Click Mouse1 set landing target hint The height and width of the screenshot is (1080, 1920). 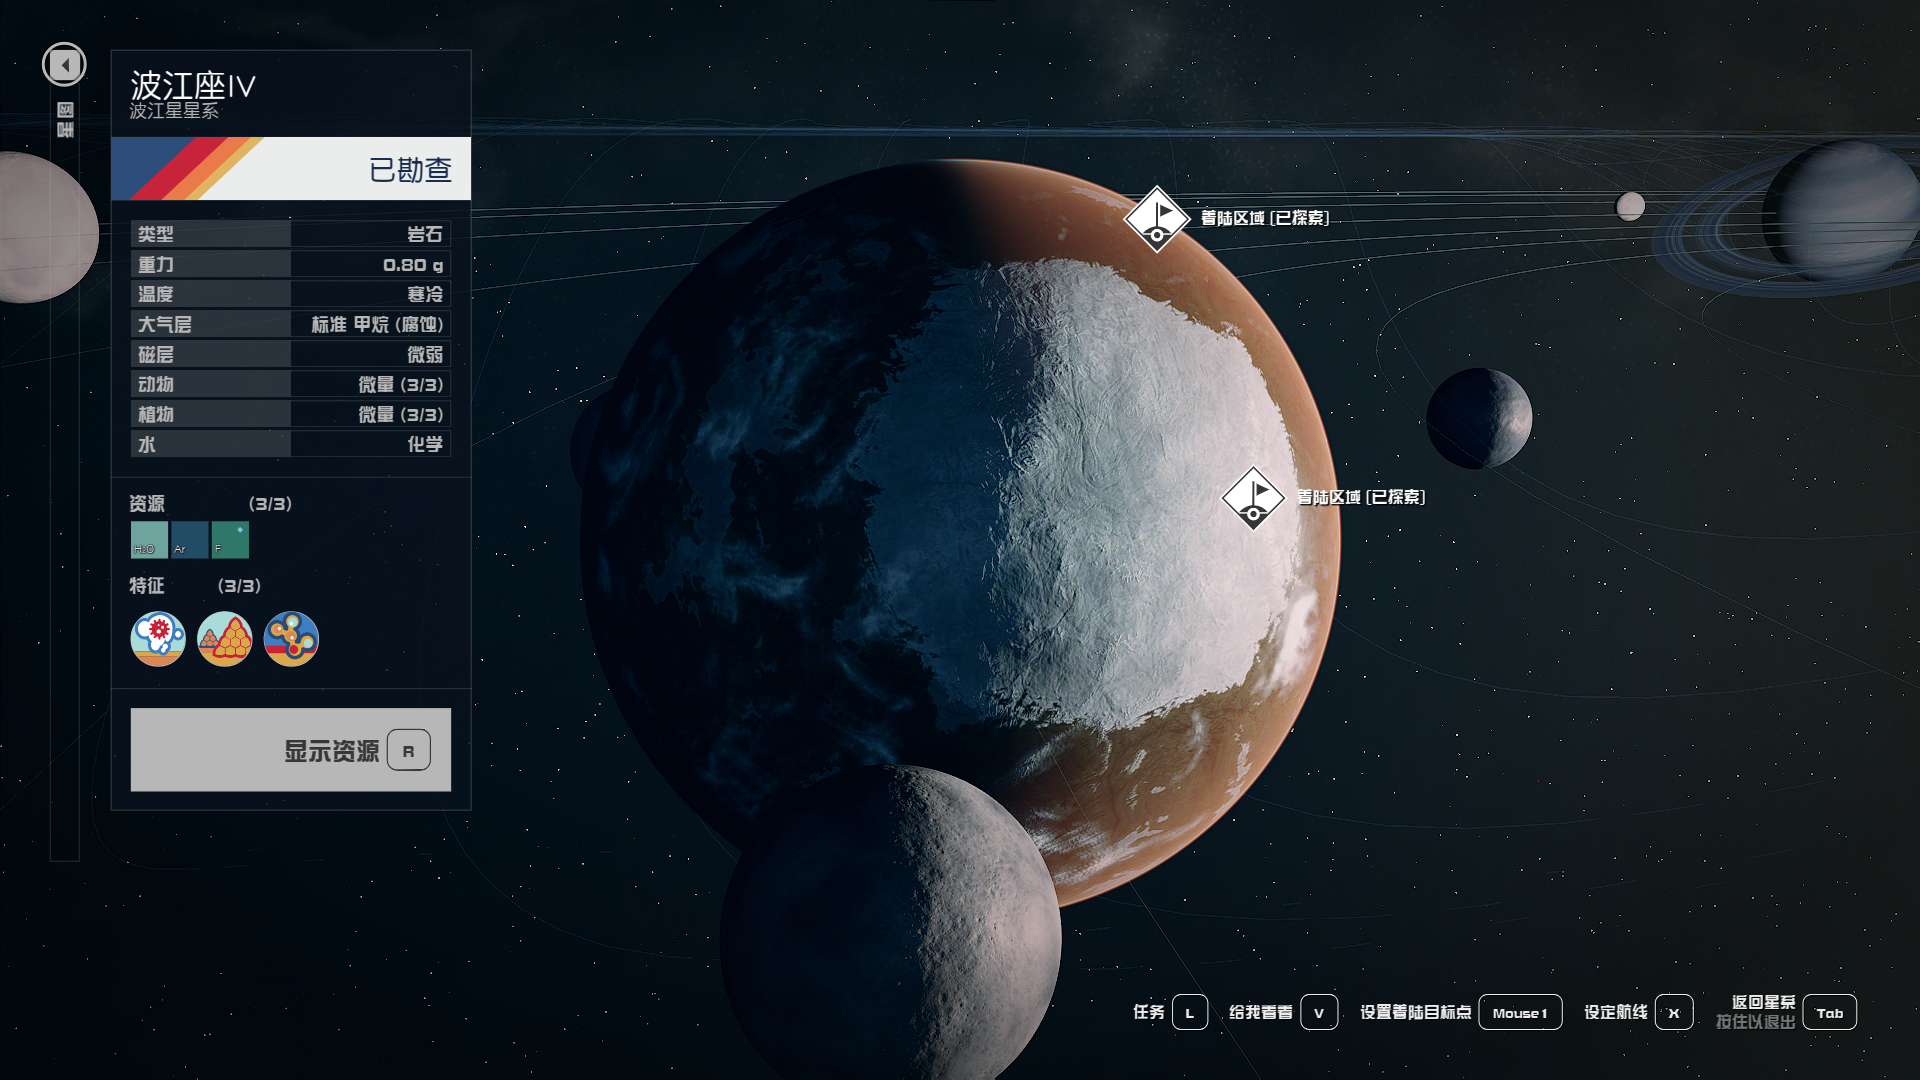[x=1520, y=1012]
